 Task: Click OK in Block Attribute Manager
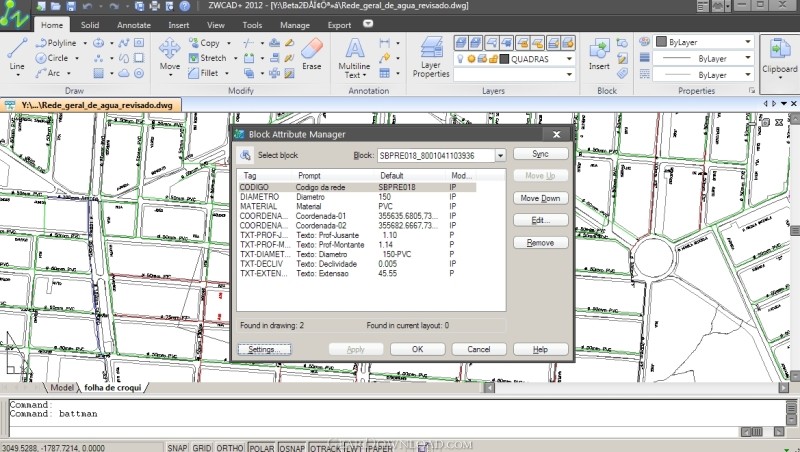[x=417, y=349]
